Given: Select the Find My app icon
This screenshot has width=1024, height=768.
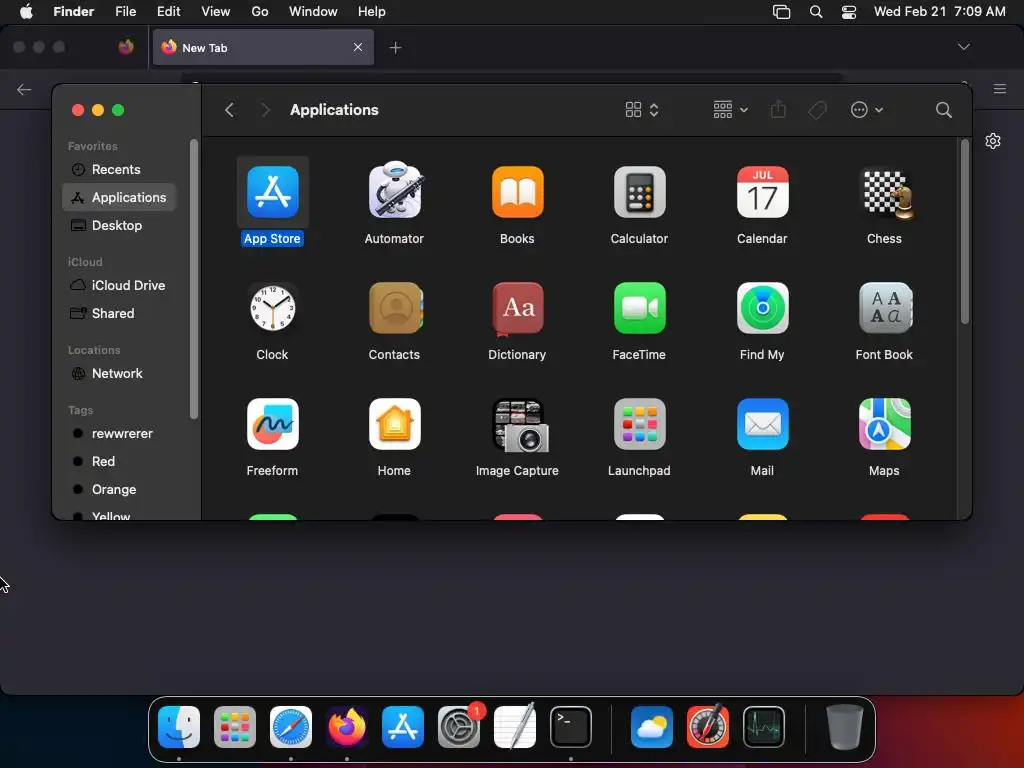Looking at the screenshot, I should [762, 308].
